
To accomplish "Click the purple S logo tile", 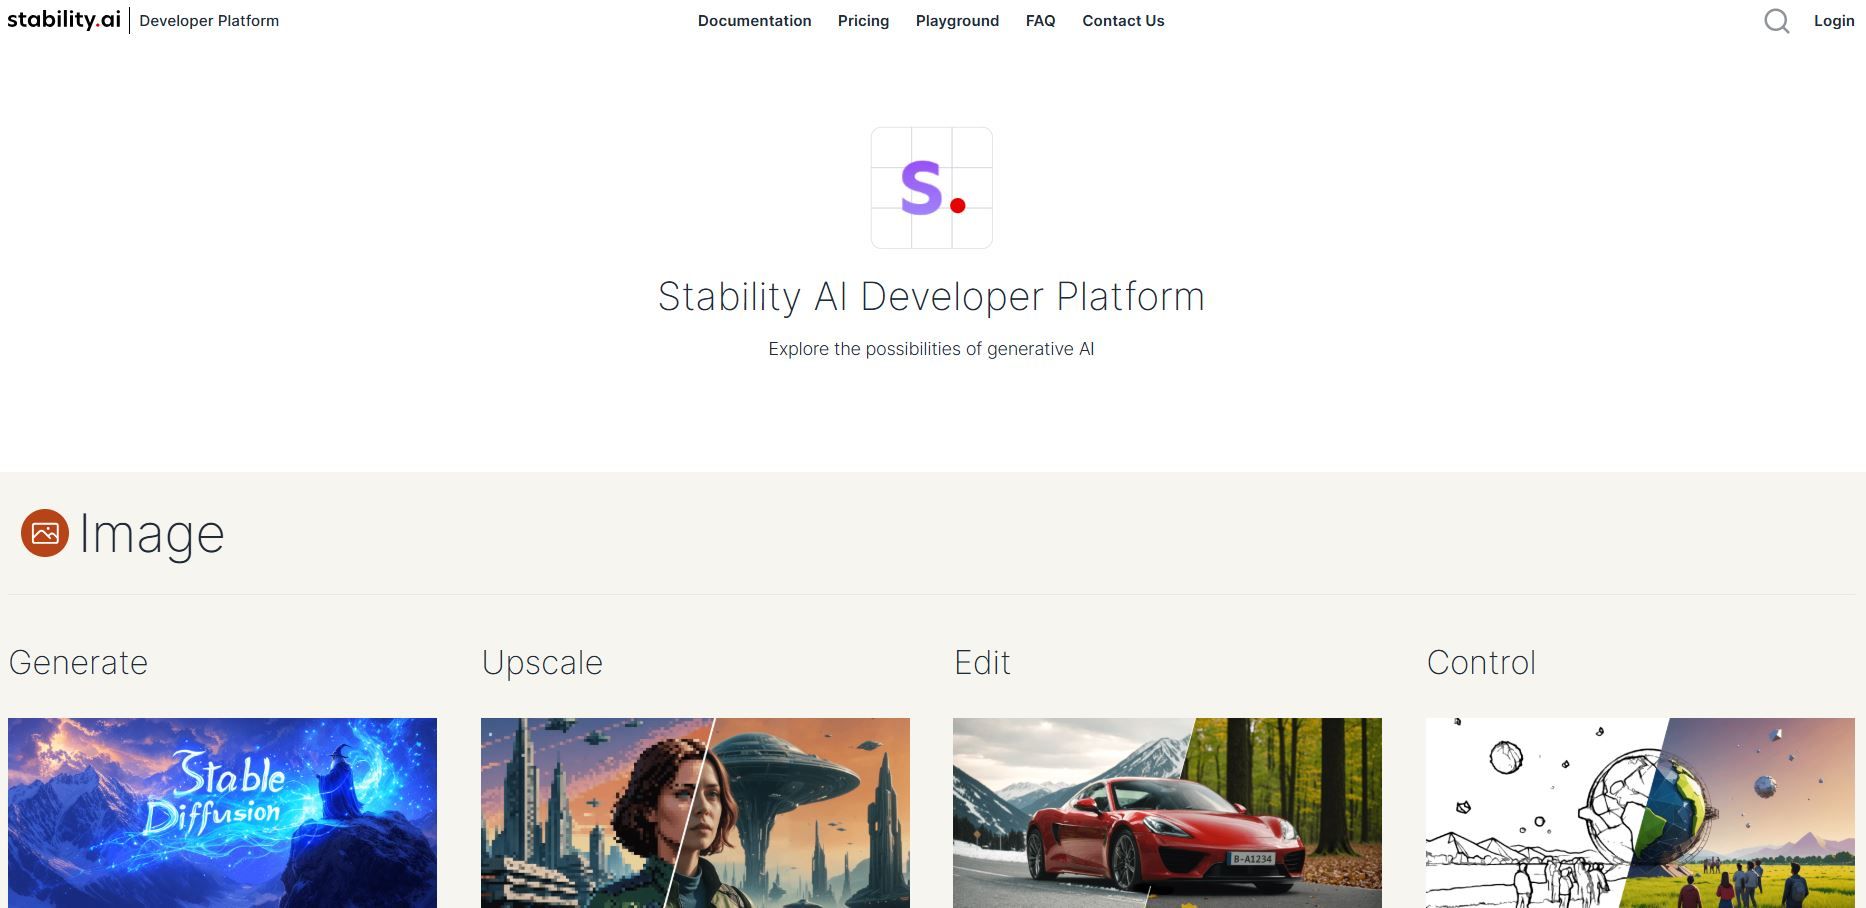I will [932, 188].
